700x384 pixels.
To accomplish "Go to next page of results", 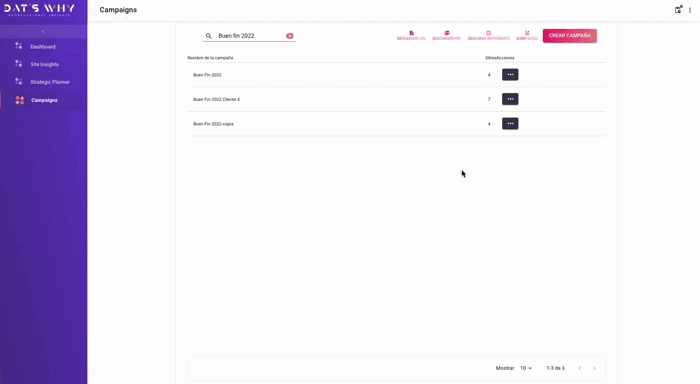I will [594, 368].
